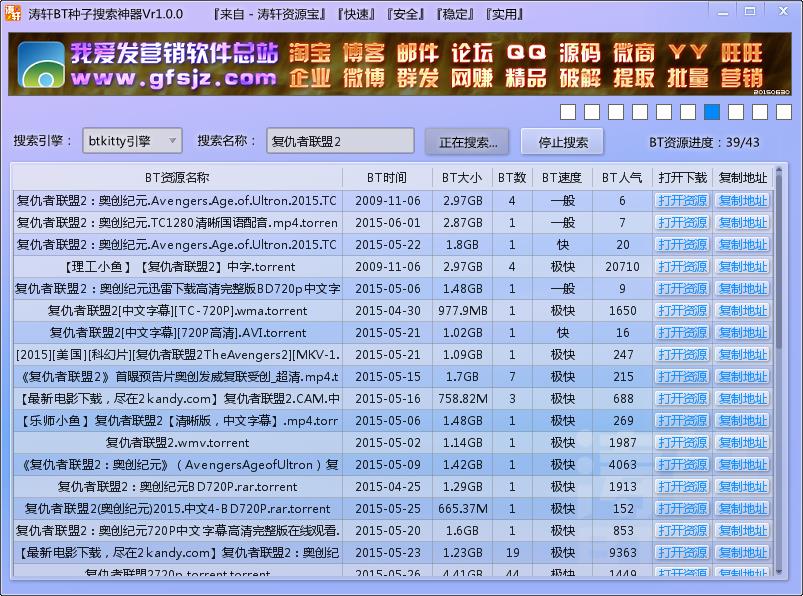Image resolution: width=803 pixels, height=596 pixels.
Task: Deselect the blue highlighted square indicator
Action: (712, 113)
